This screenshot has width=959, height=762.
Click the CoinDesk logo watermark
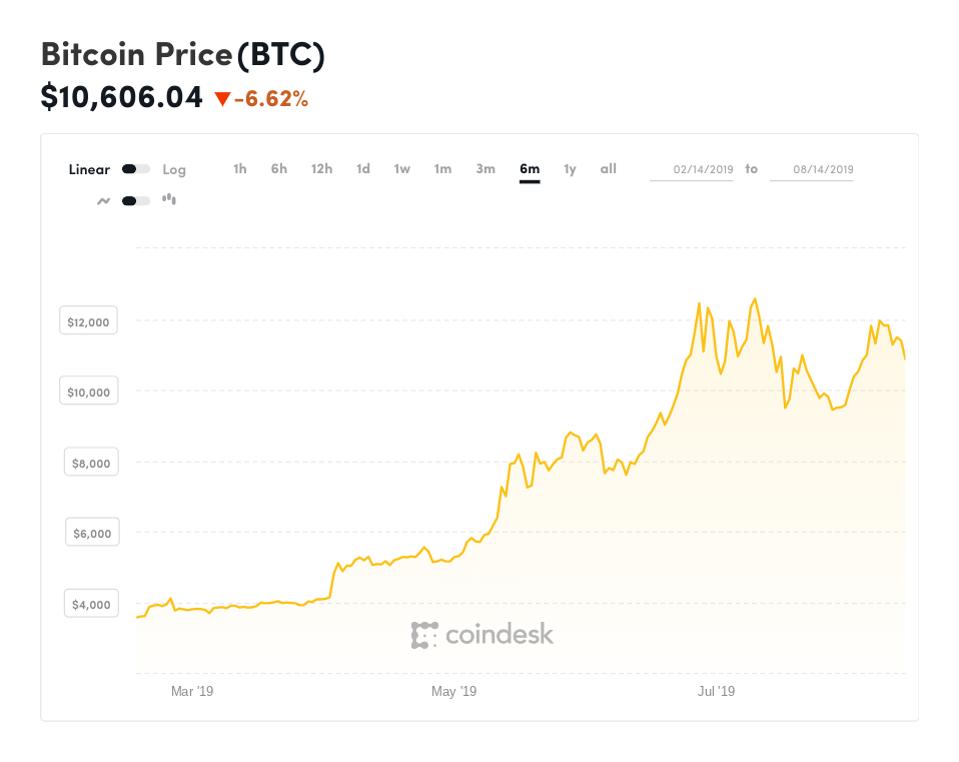coord(482,635)
